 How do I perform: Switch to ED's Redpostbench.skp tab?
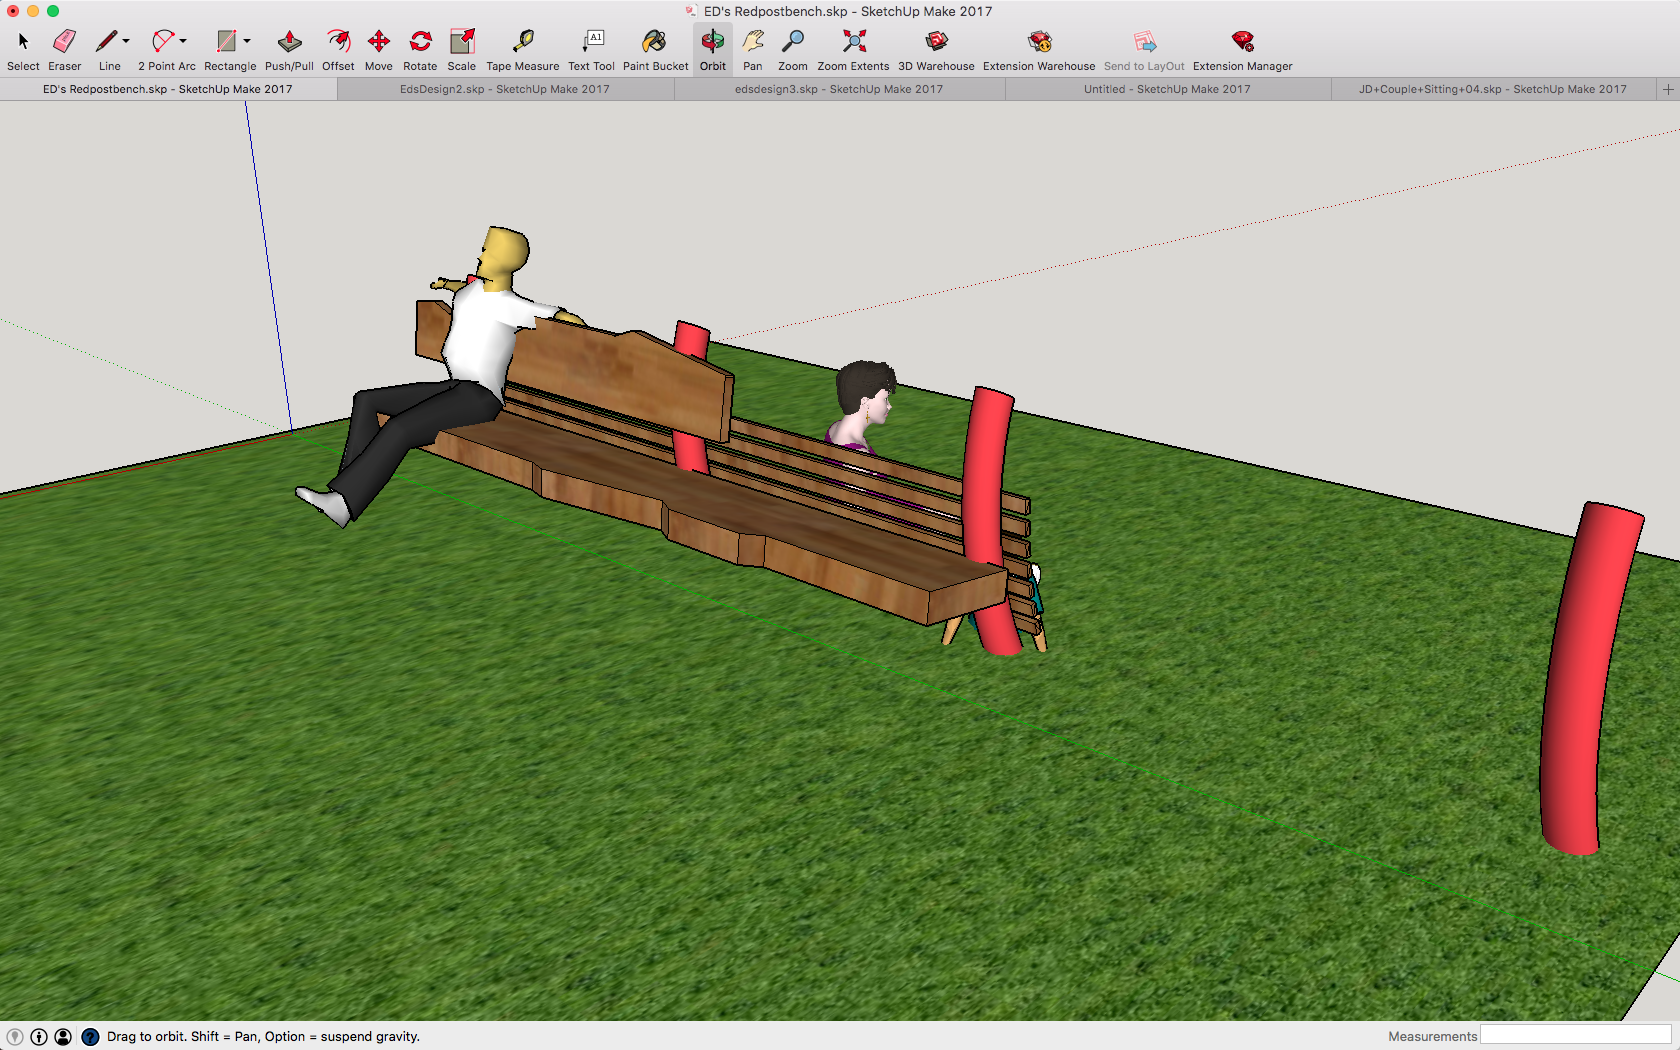click(x=168, y=89)
